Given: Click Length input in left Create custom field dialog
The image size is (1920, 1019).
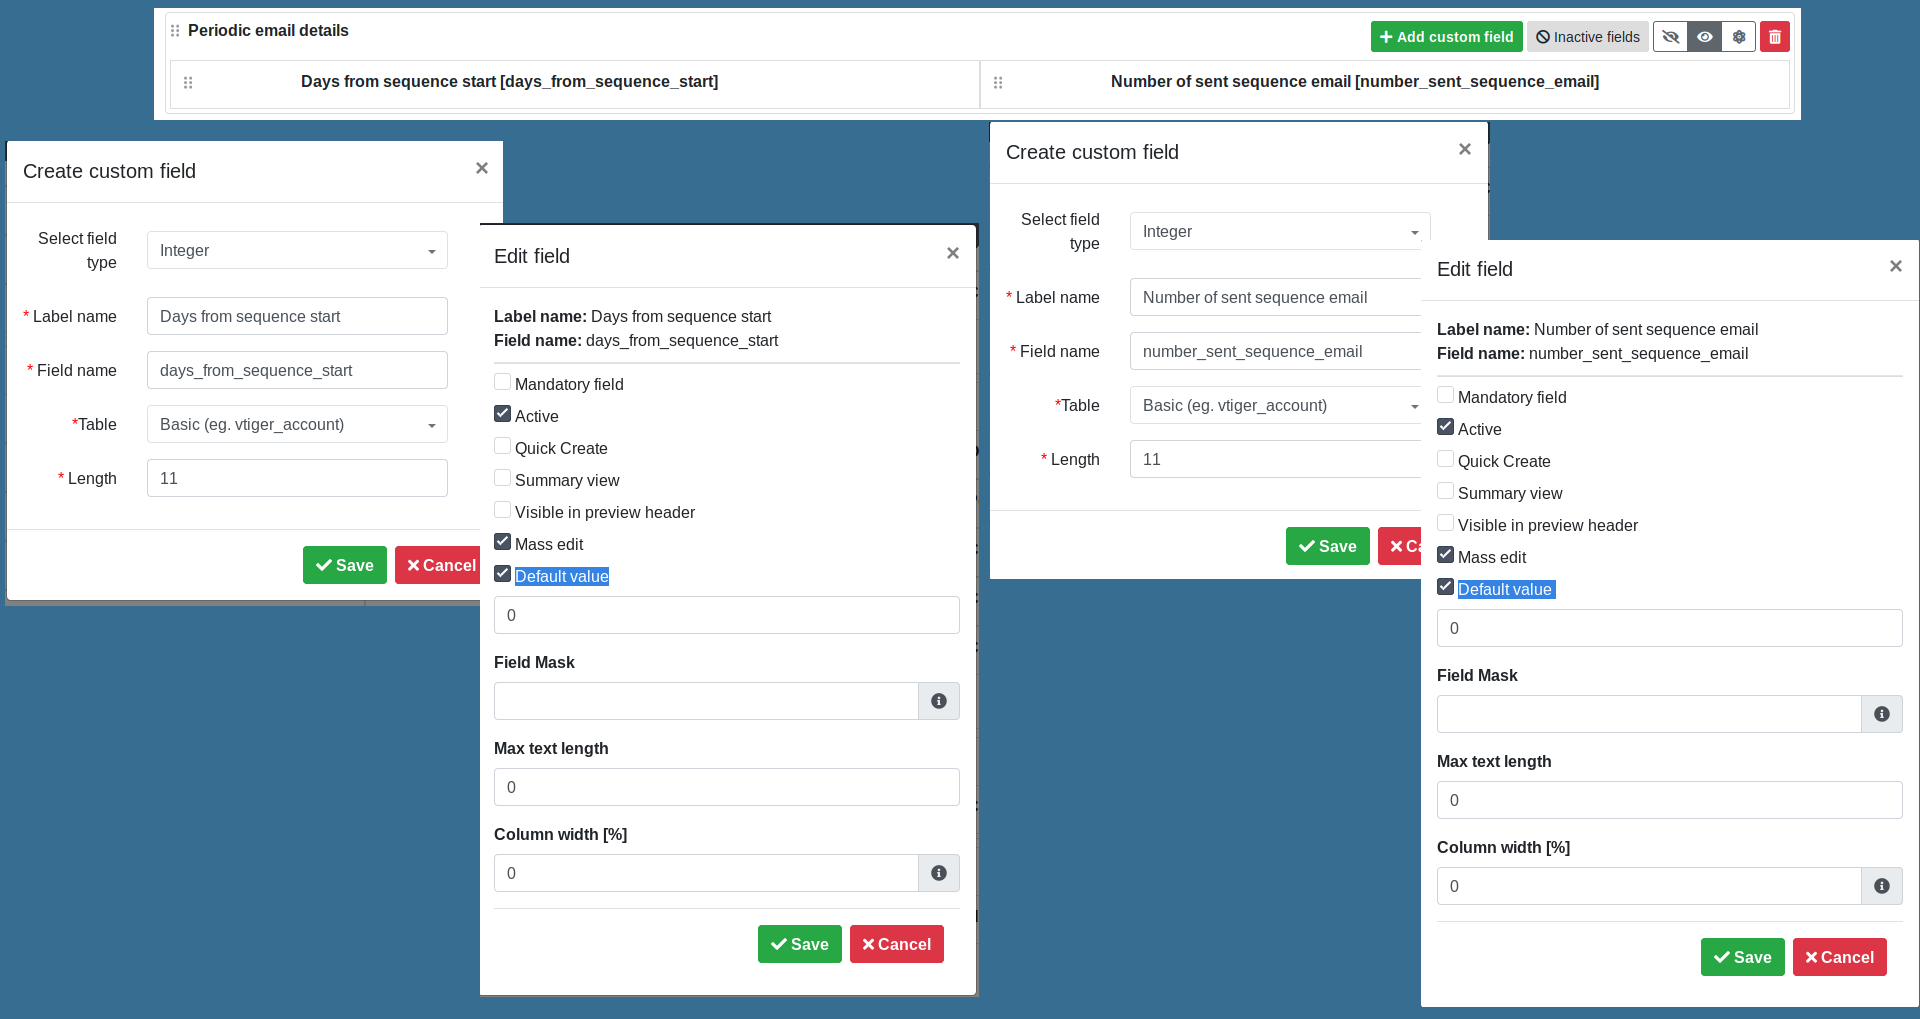Looking at the screenshot, I should tap(297, 478).
